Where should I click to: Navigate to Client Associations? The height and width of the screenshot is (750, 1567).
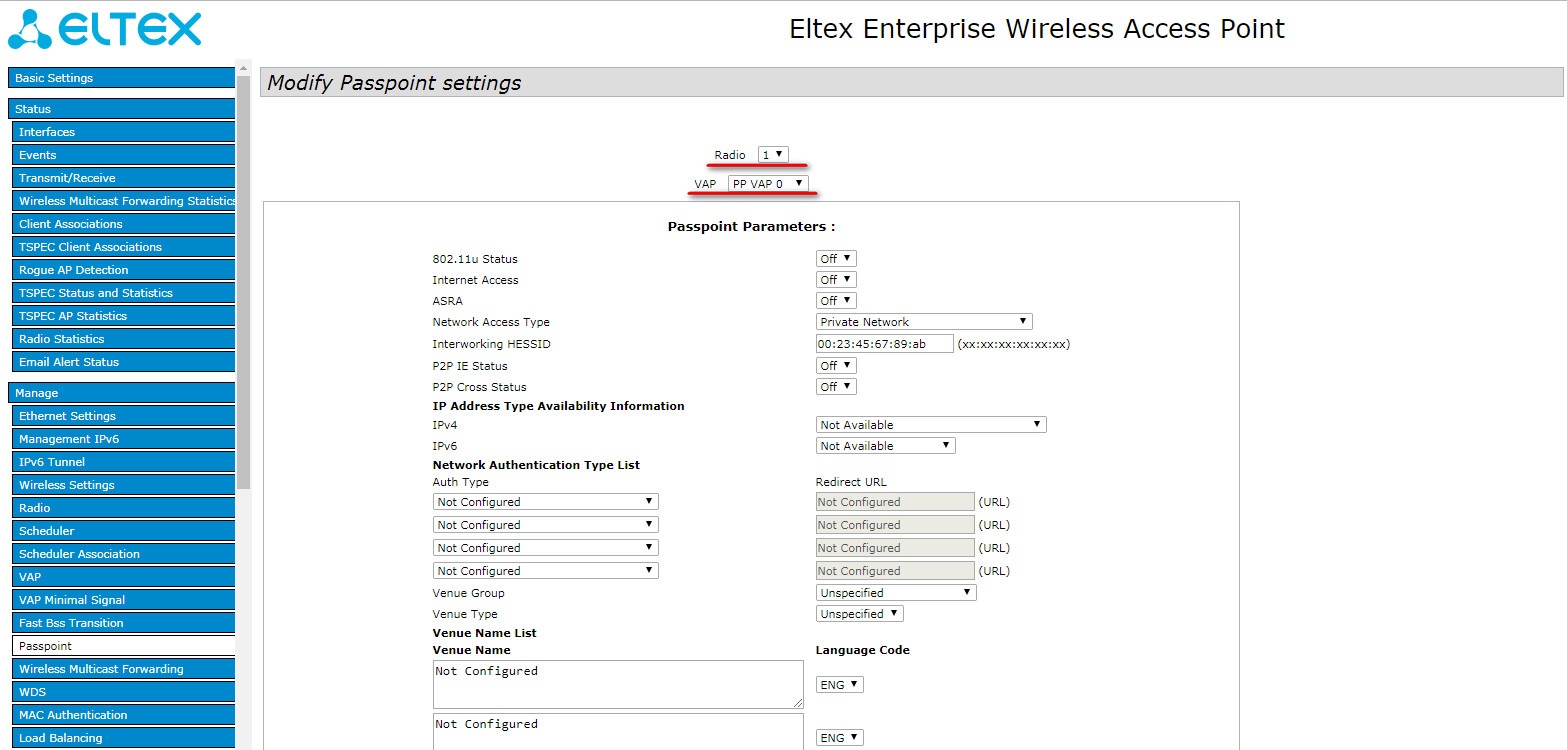(123, 224)
